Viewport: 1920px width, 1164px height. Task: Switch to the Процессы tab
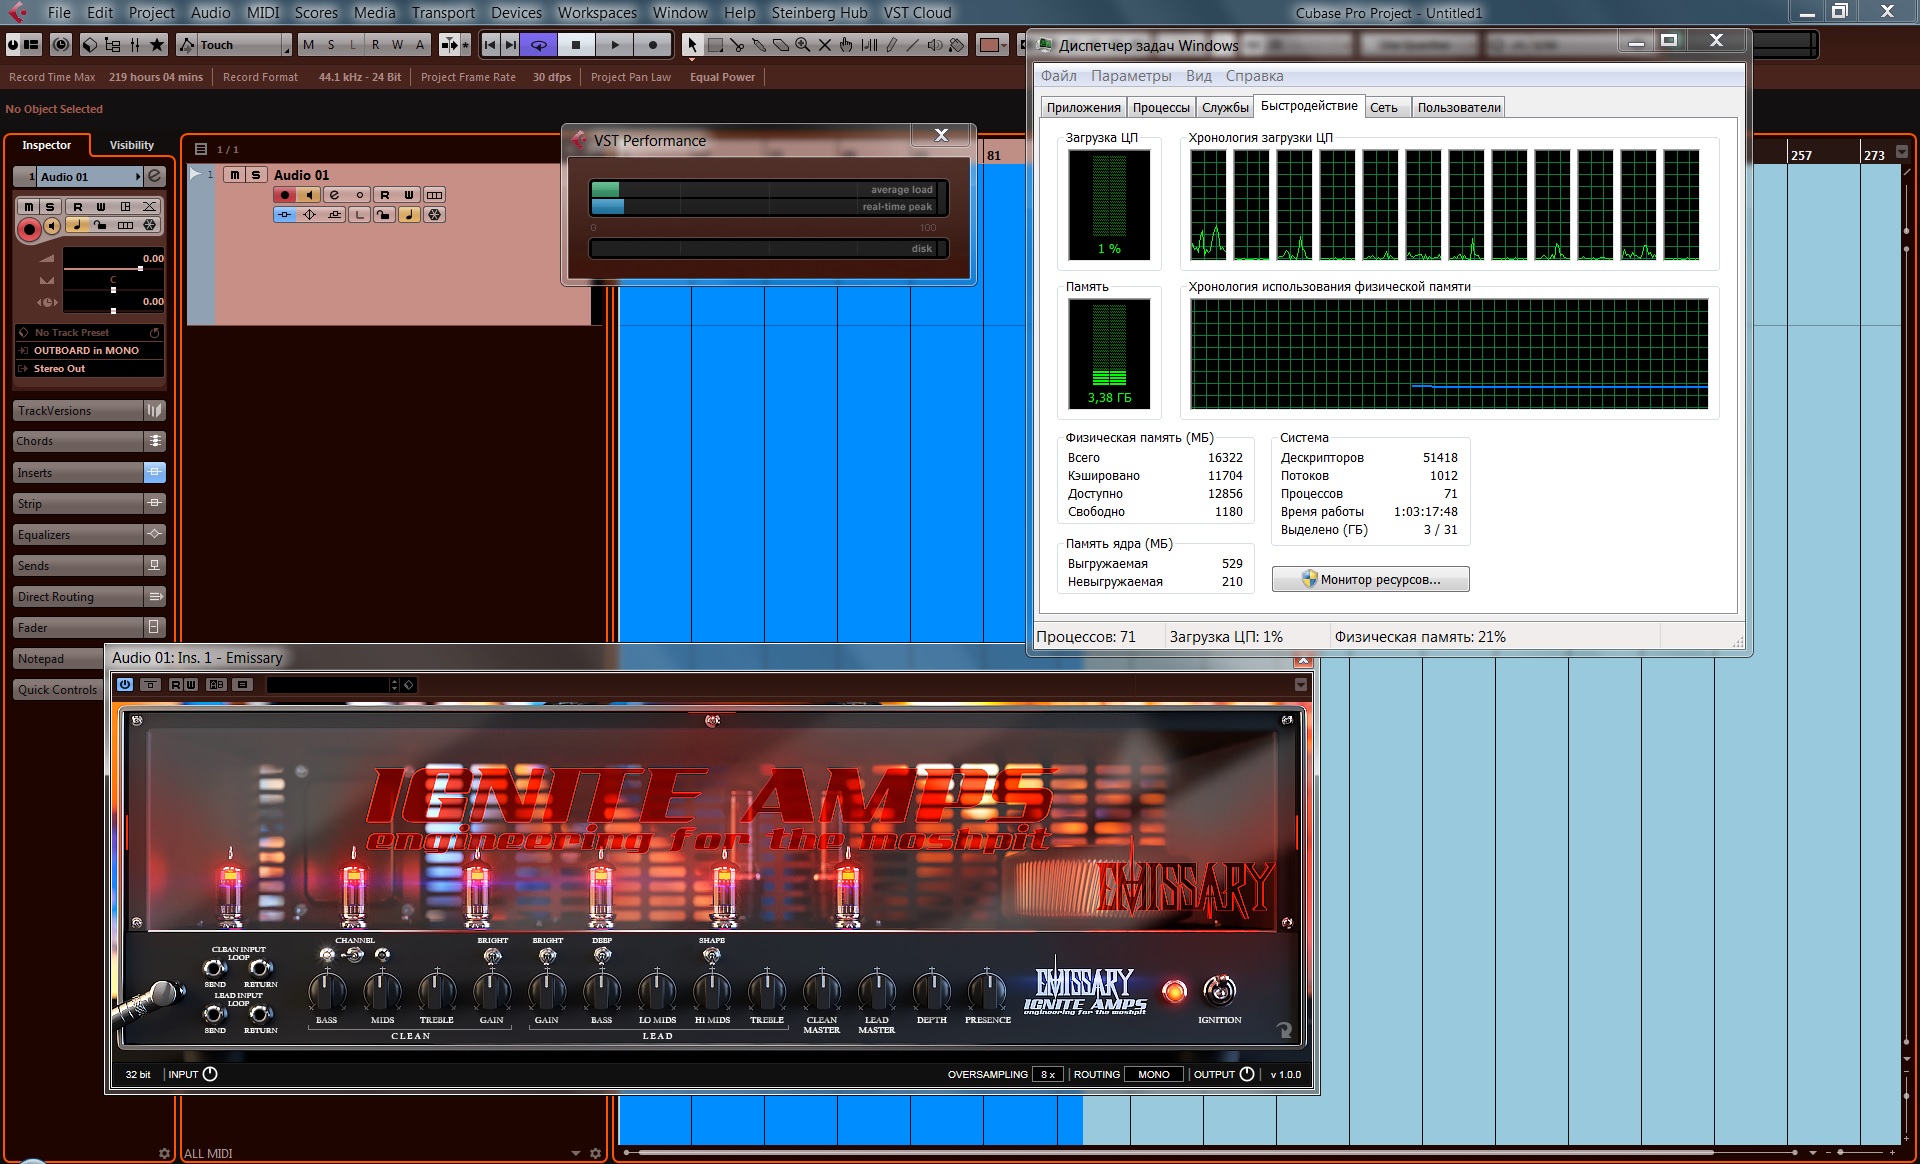click(x=1160, y=108)
